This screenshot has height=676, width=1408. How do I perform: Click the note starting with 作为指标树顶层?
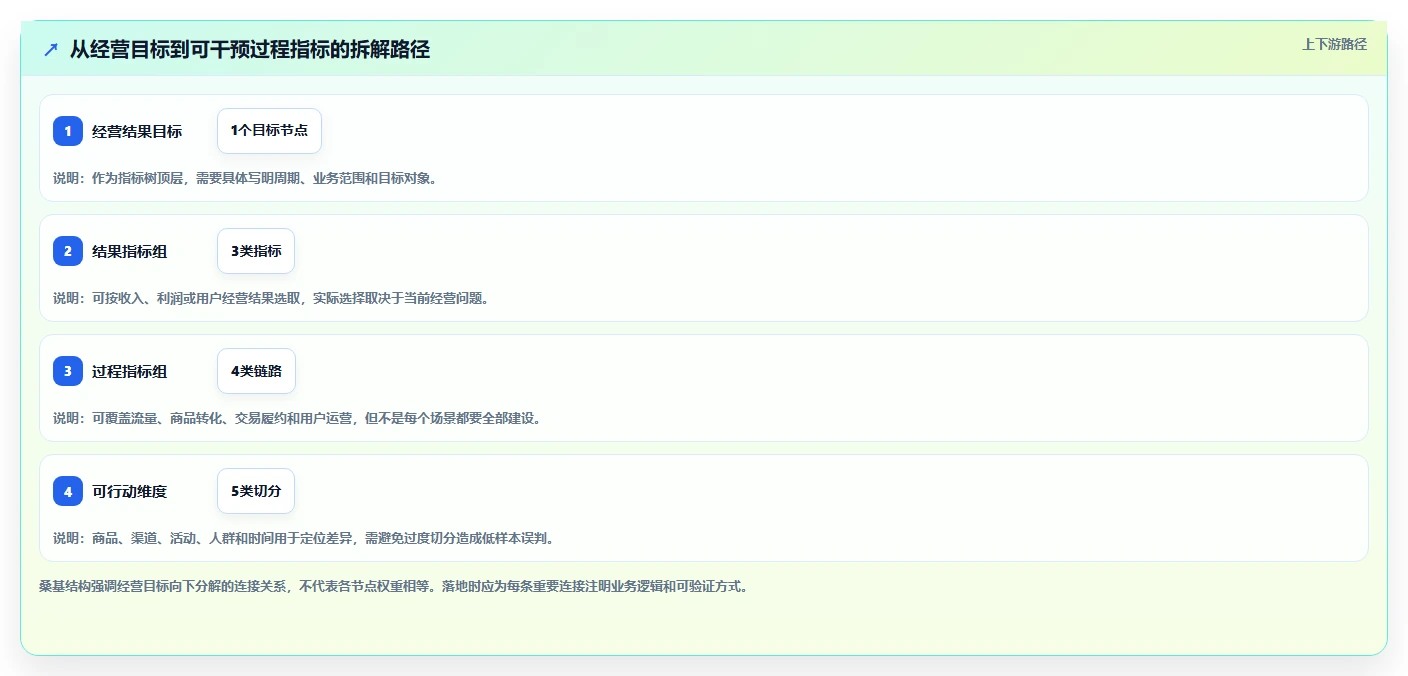click(x=245, y=178)
